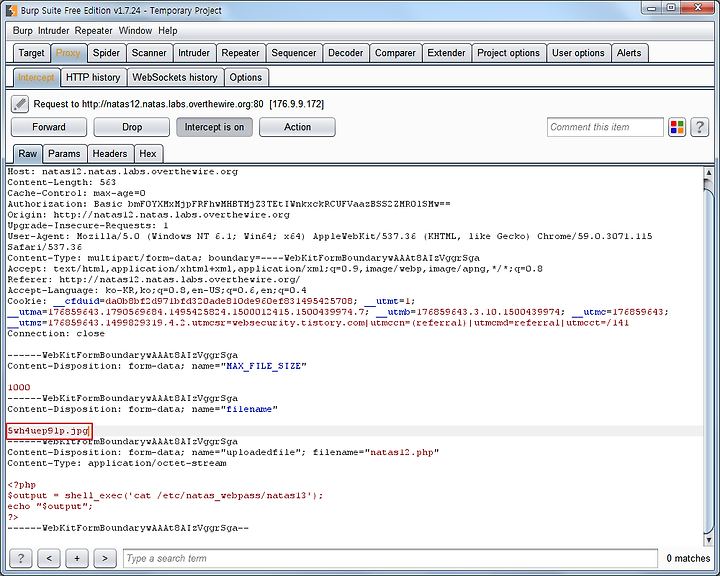Click the MAX_FILE_SIZE parameter name
Viewport: 720px width, 576px height.
264,366
